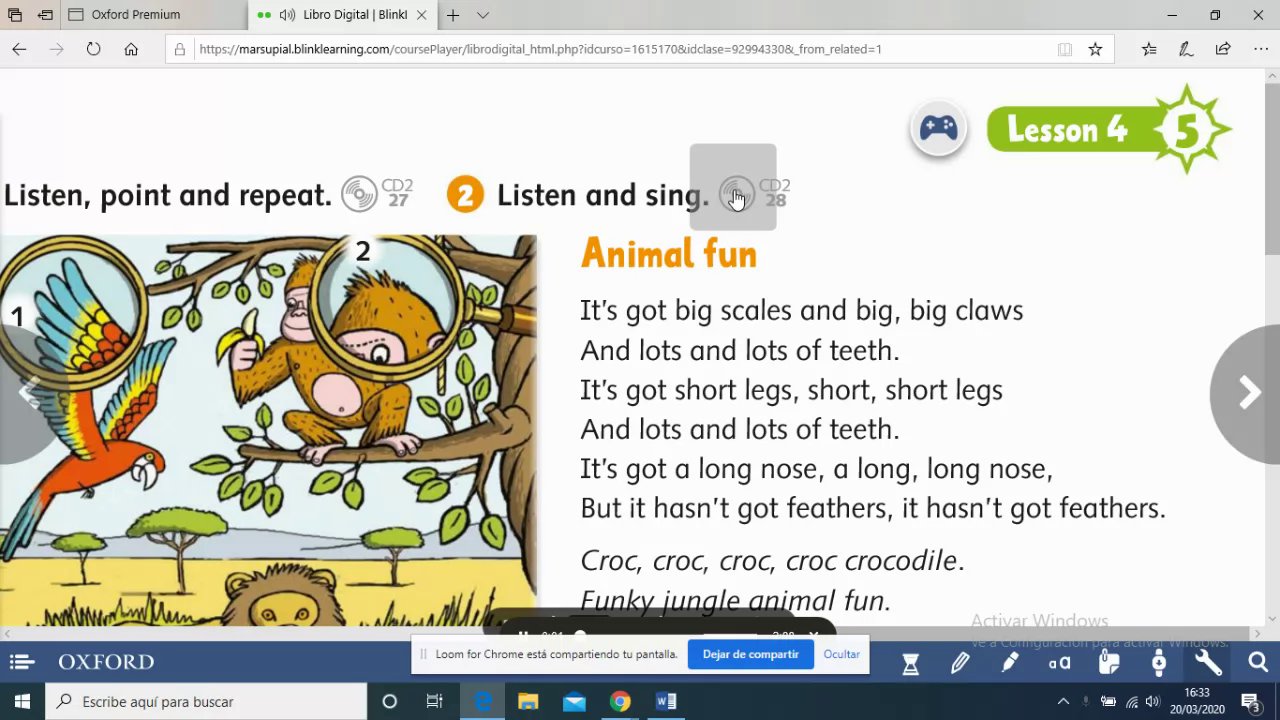Image resolution: width=1280 pixels, height=720 pixels.
Task: Open Edge settings ellipsis menu
Action: coord(1260,49)
